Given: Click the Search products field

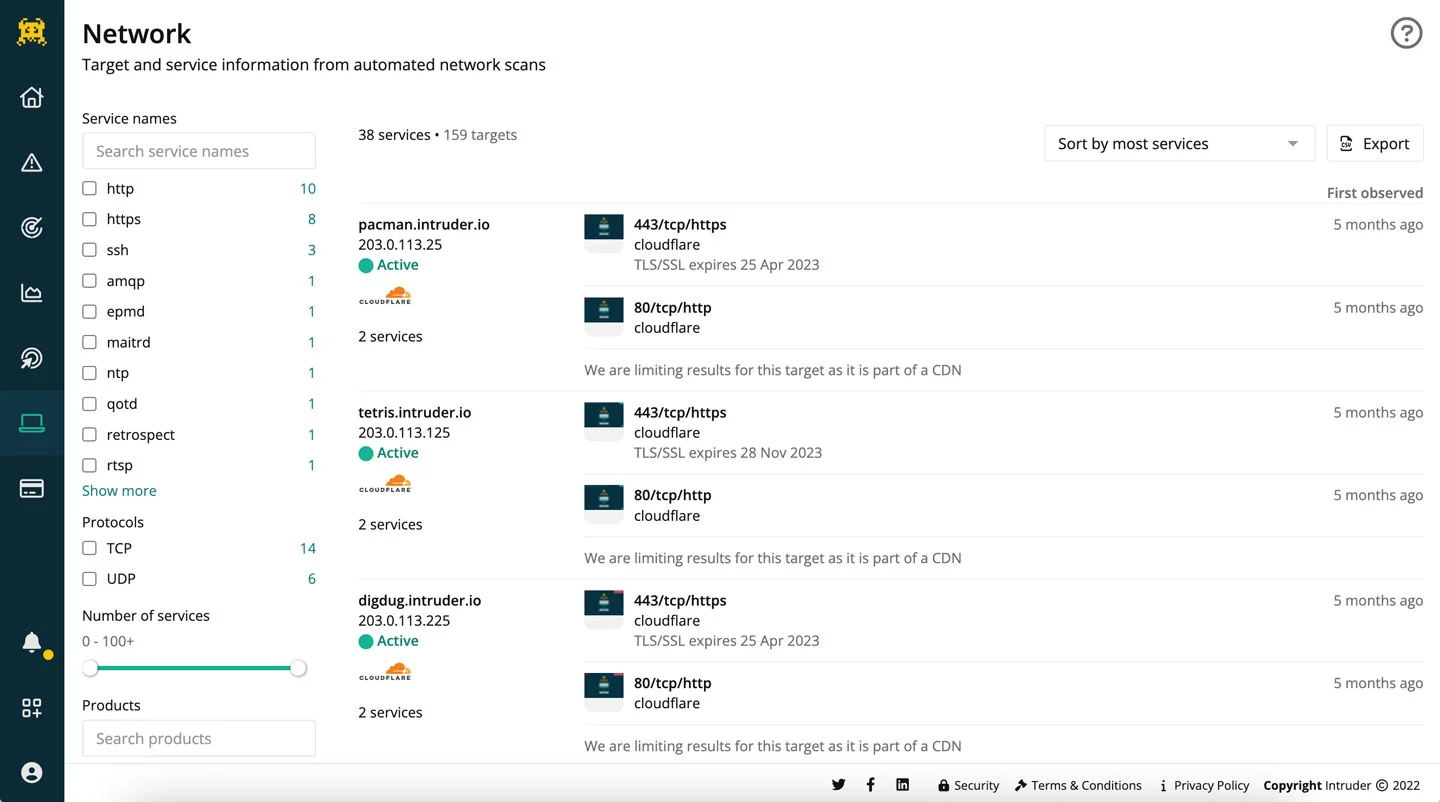Looking at the screenshot, I should pos(199,738).
